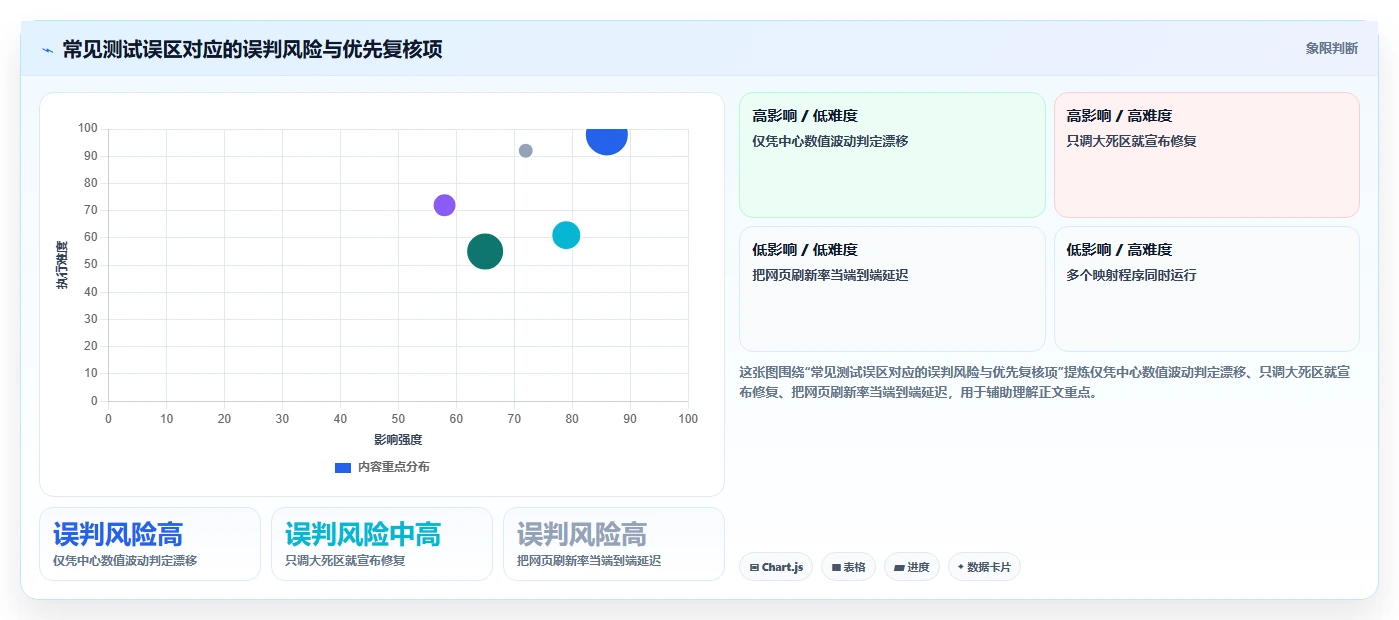Open the 低影响 / 高难度 quadrant card
The height and width of the screenshot is (620, 1399).
[1207, 289]
